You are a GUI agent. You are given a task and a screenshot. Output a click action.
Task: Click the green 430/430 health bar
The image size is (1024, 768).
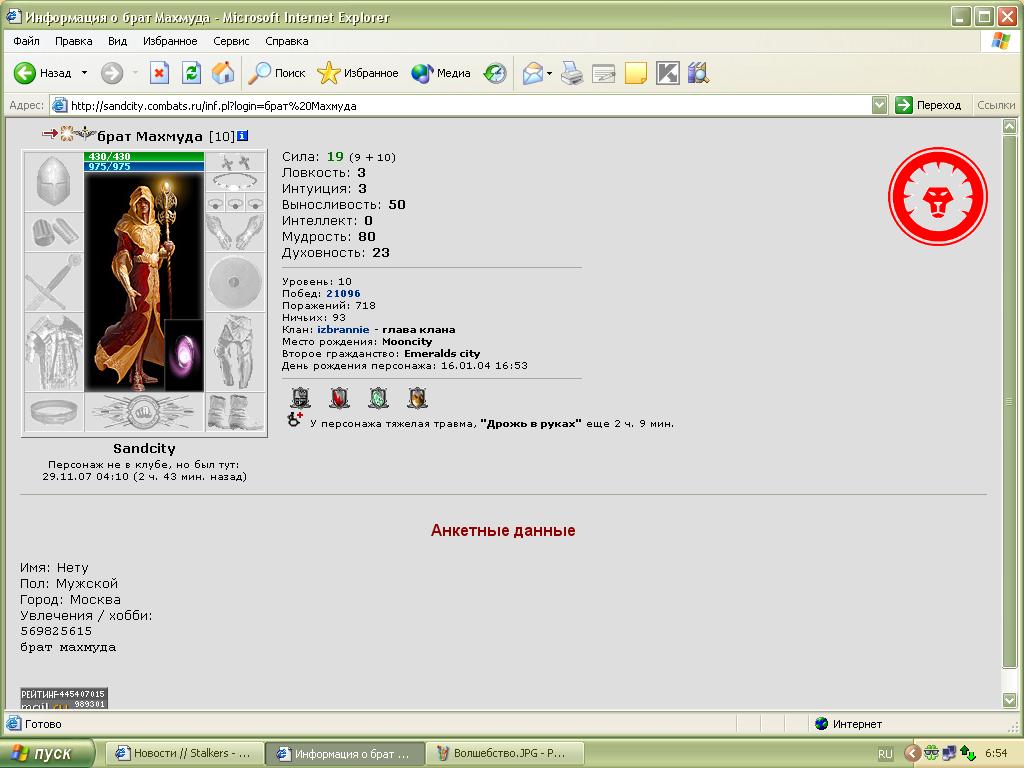click(144, 156)
